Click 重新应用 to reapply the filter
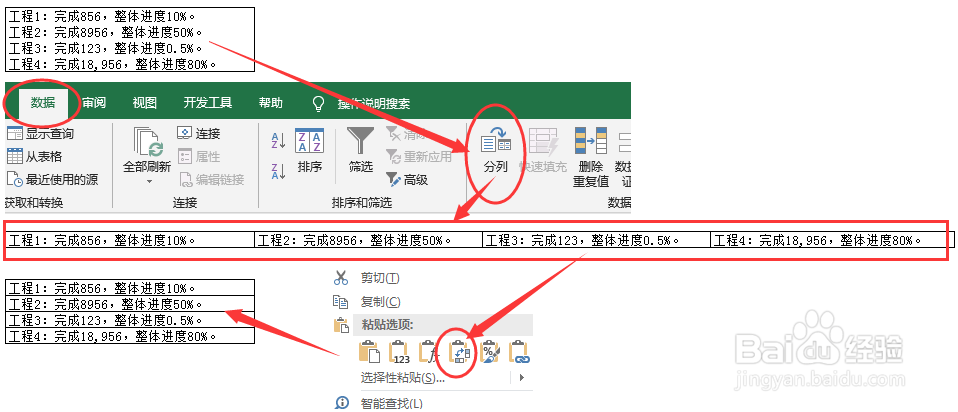The height and width of the screenshot is (412, 958). point(419,156)
